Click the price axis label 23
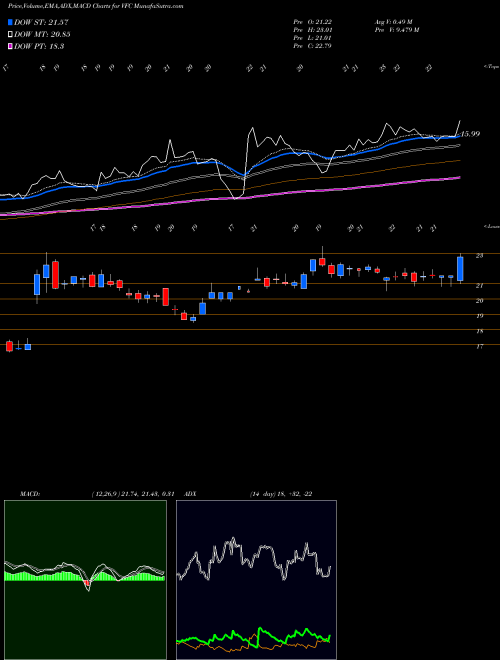The image size is (500, 660). [x=479, y=255]
